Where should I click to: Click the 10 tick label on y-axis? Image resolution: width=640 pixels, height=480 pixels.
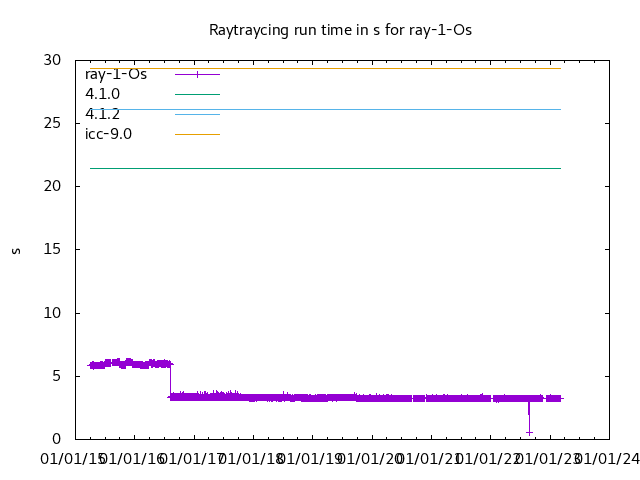point(54,313)
